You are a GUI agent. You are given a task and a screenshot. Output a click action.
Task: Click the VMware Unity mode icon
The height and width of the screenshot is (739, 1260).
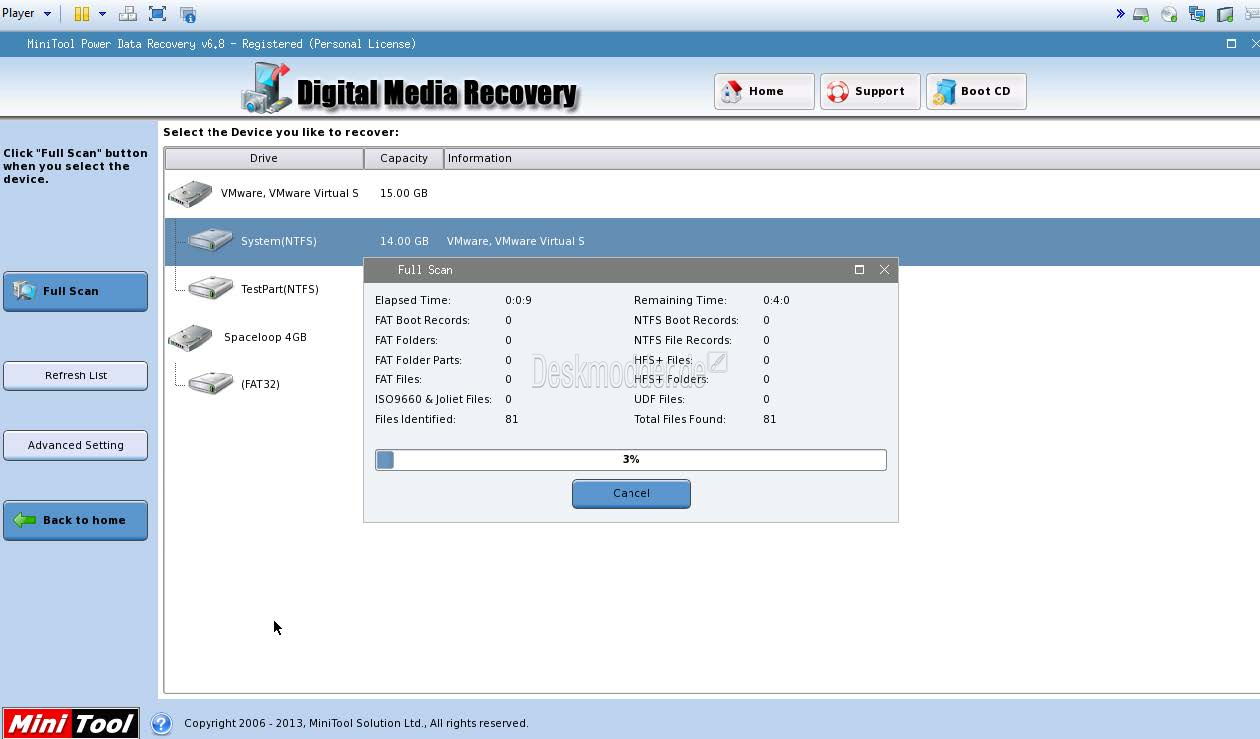(x=188, y=14)
